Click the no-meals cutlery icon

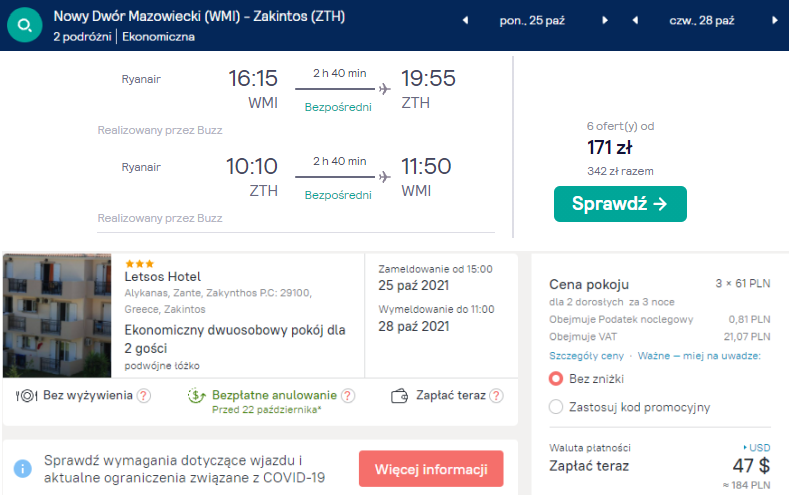point(26,396)
